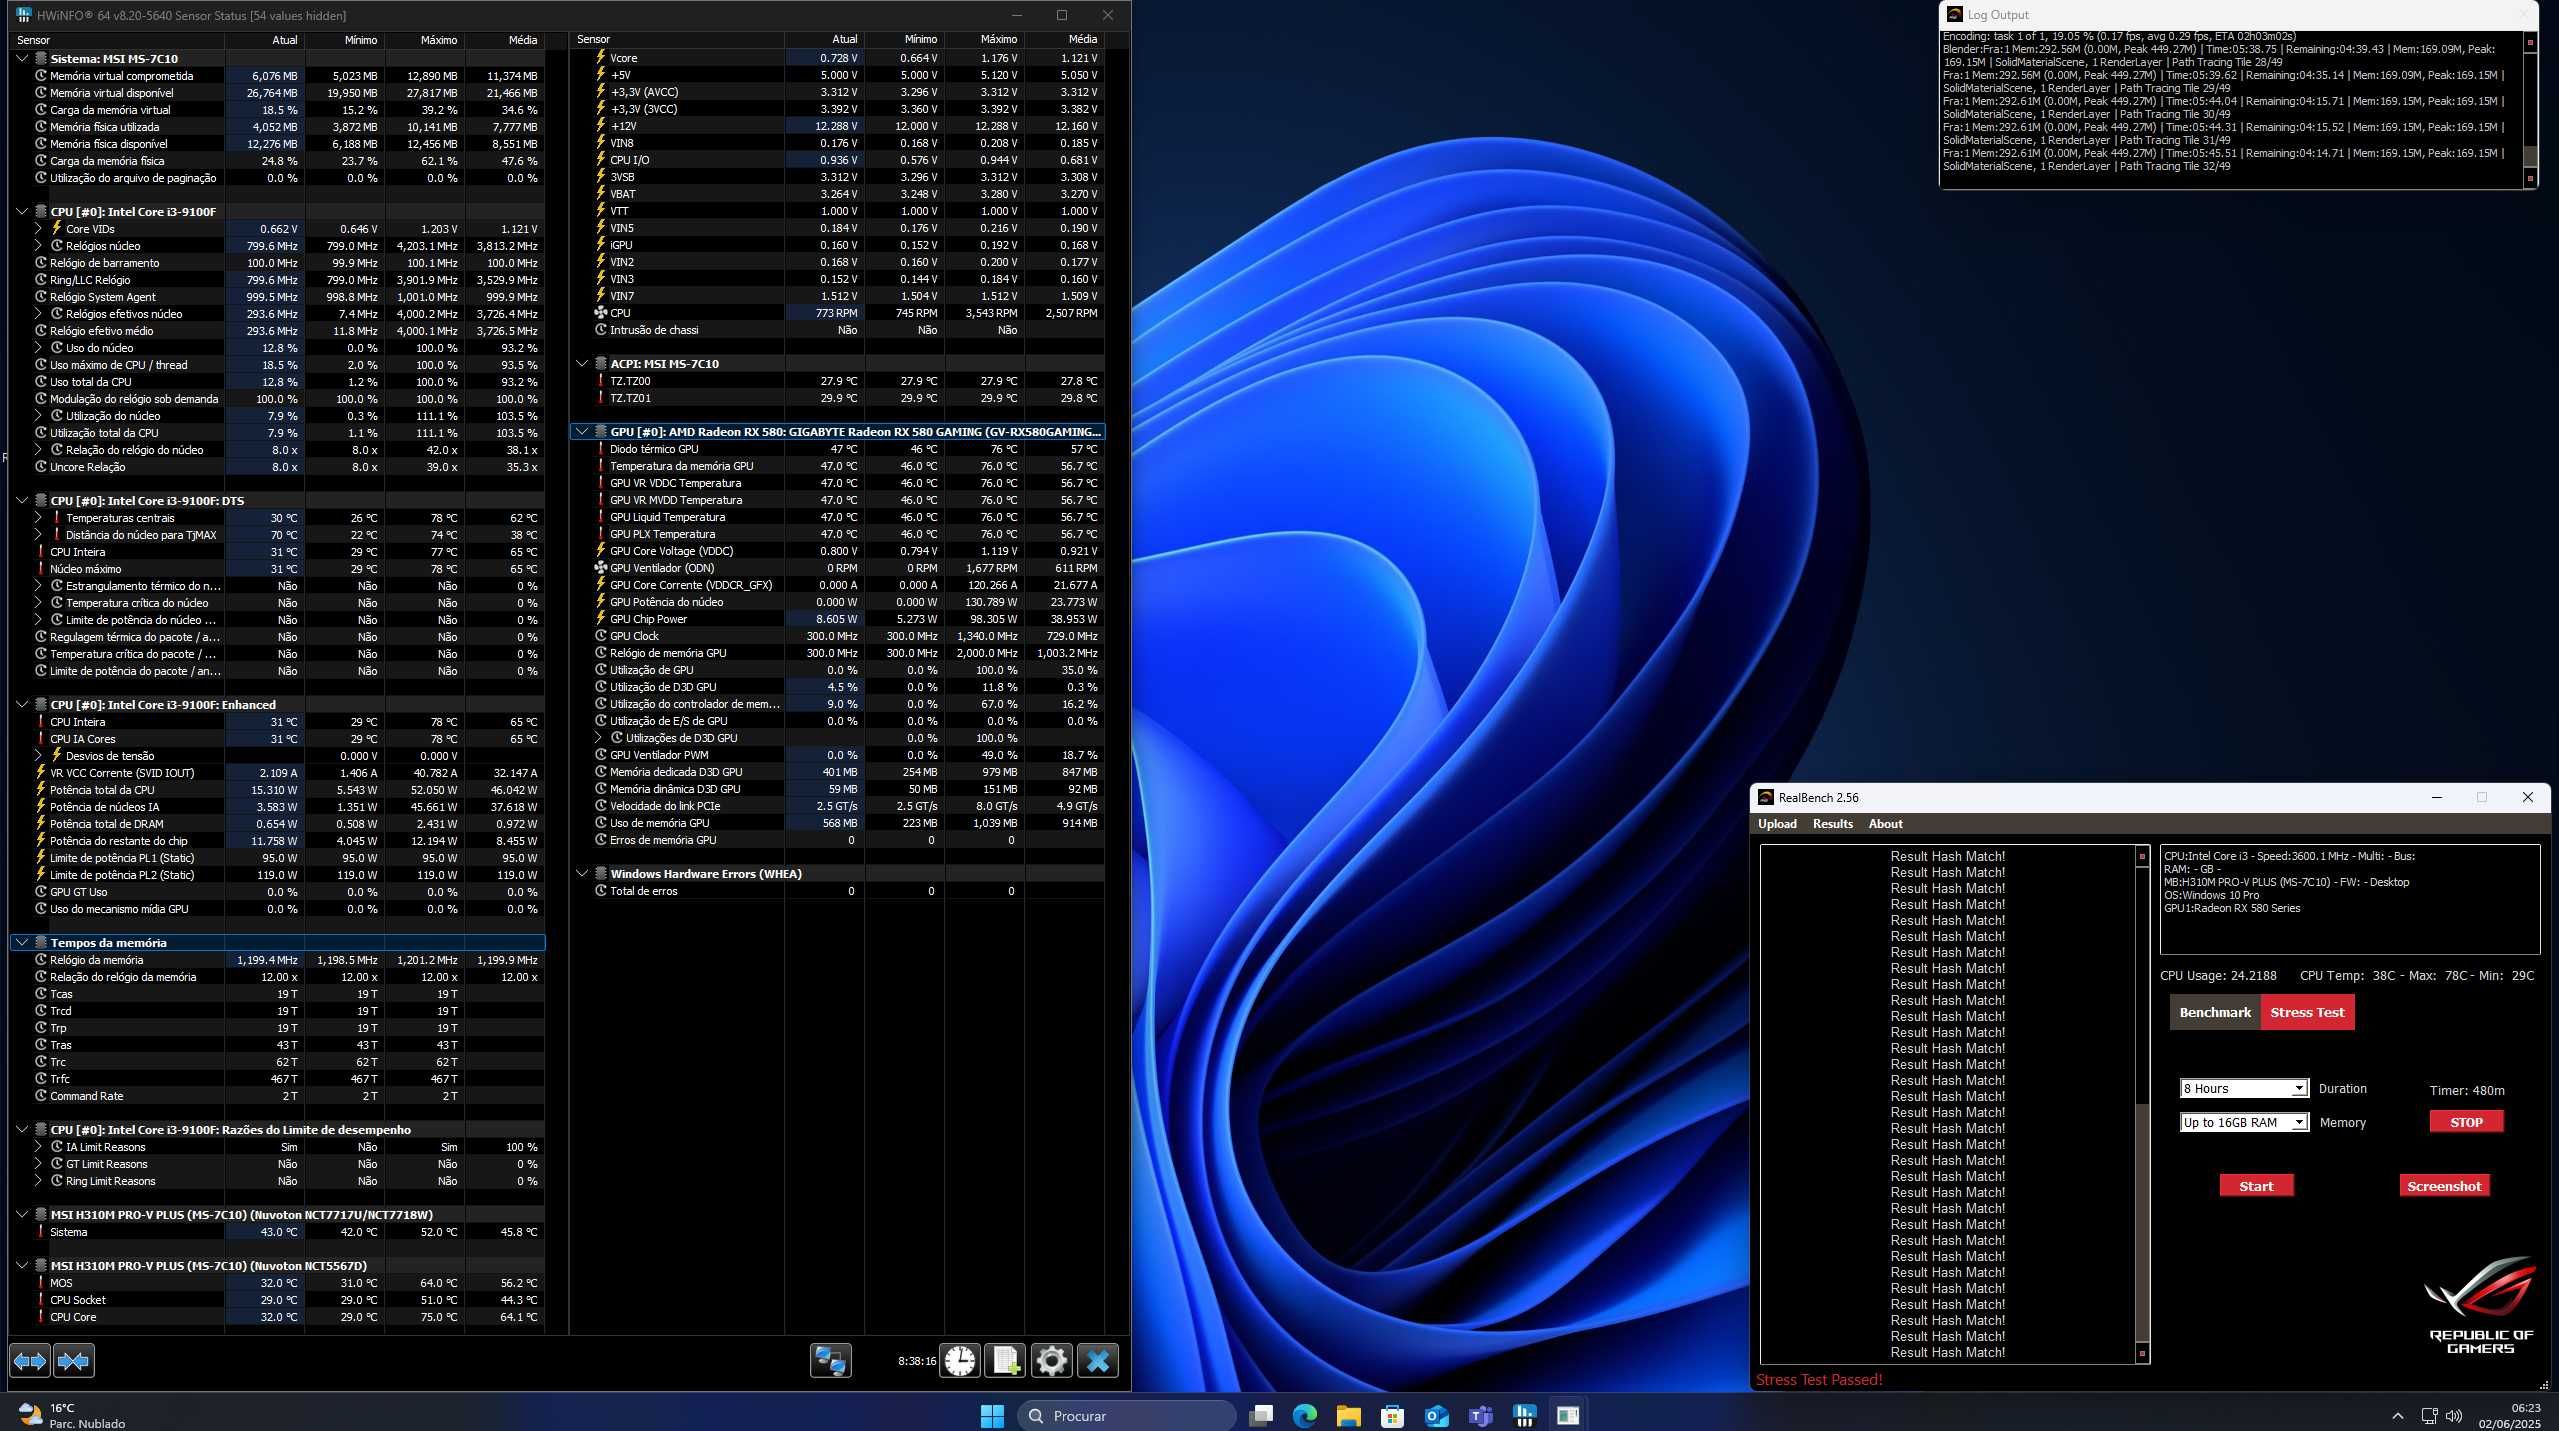This screenshot has height=1431, width=2559.
Task: Open remote monitoring network icon in HWiNFO
Action: click(830, 1361)
